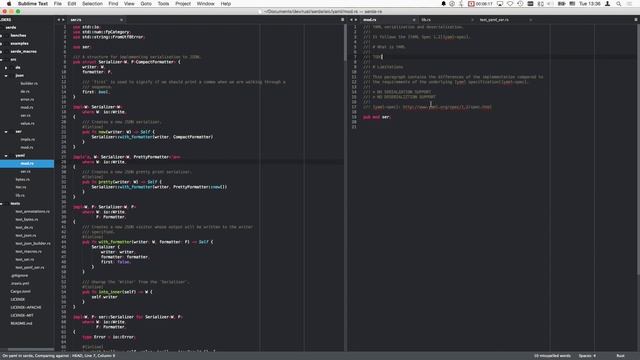
Task: Close the mod.rs tab in right pane
Action: [x=414, y=20]
